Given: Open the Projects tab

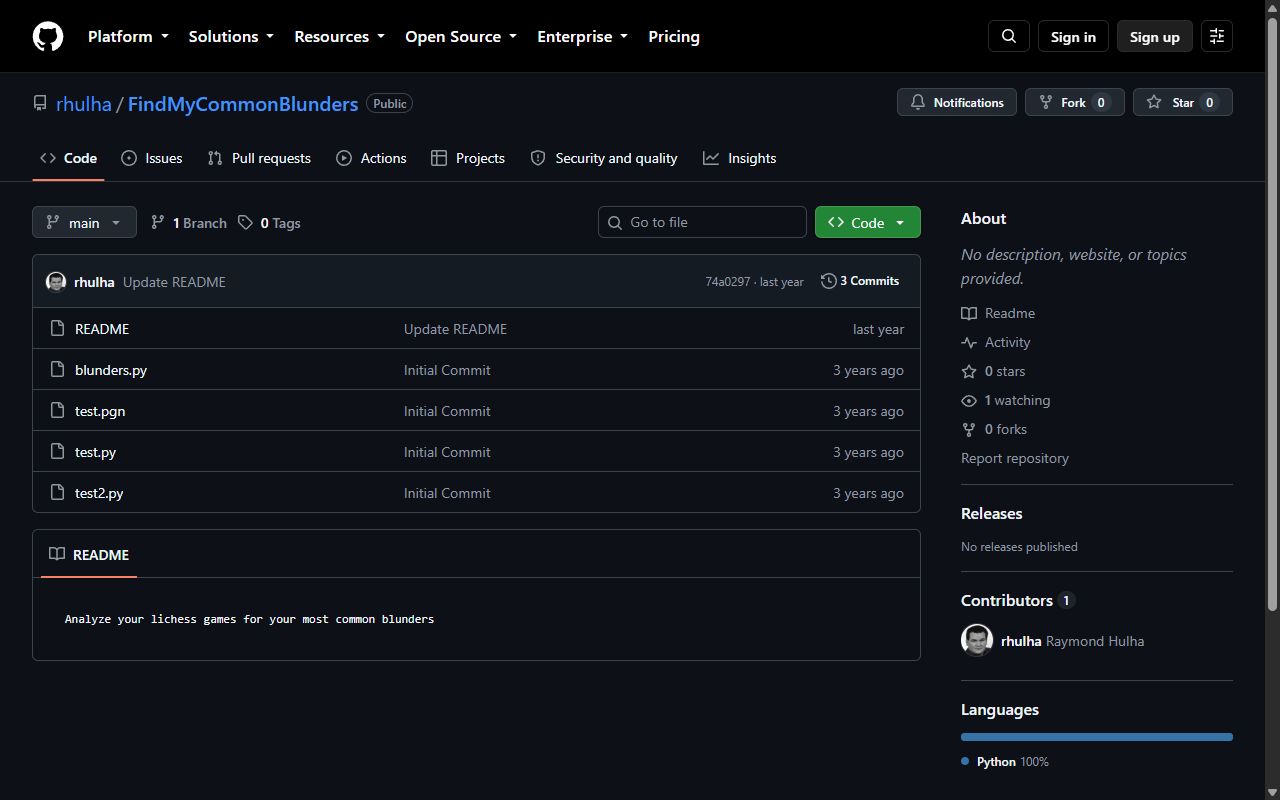Looking at the screenshot, I should tap(468, 158).
